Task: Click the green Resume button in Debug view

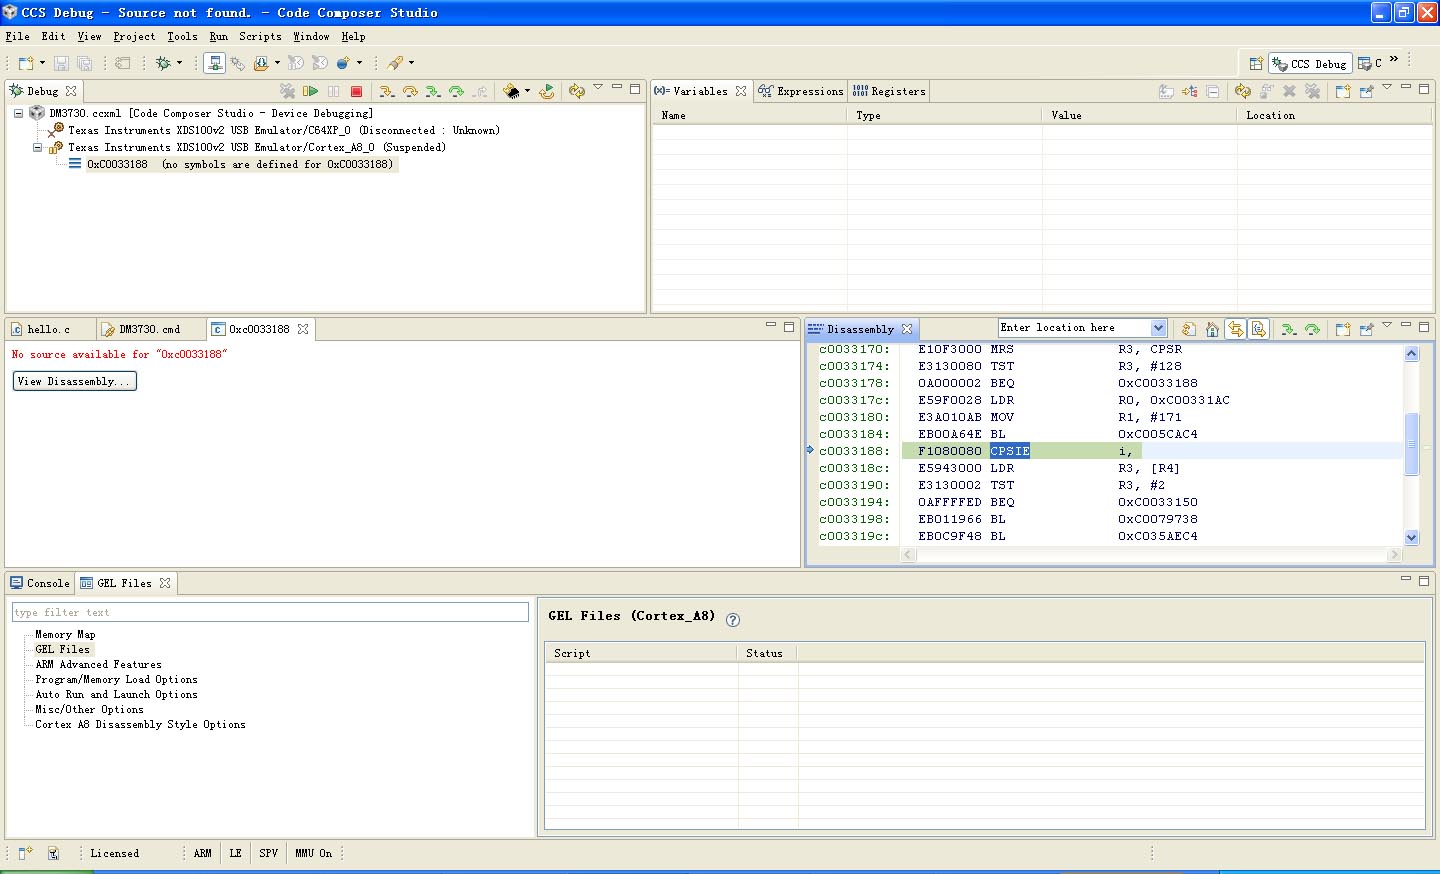Action: (311, 91)
